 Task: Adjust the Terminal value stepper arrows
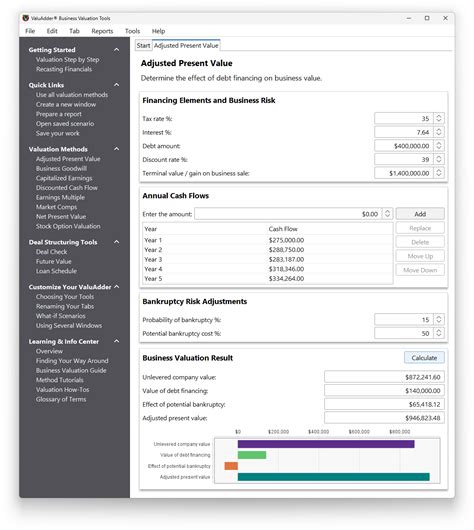coord(439,173)
